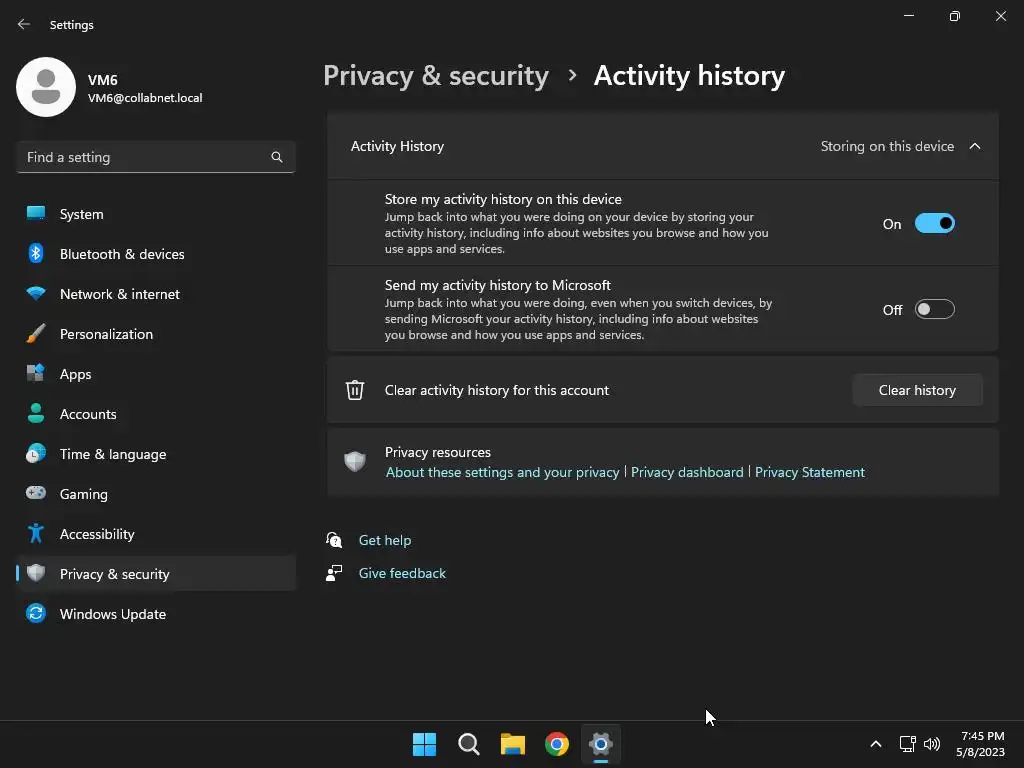Click the Network & internet wifi icon
The width and height of the screenshot is (1024, 768).
pos(36,294)
